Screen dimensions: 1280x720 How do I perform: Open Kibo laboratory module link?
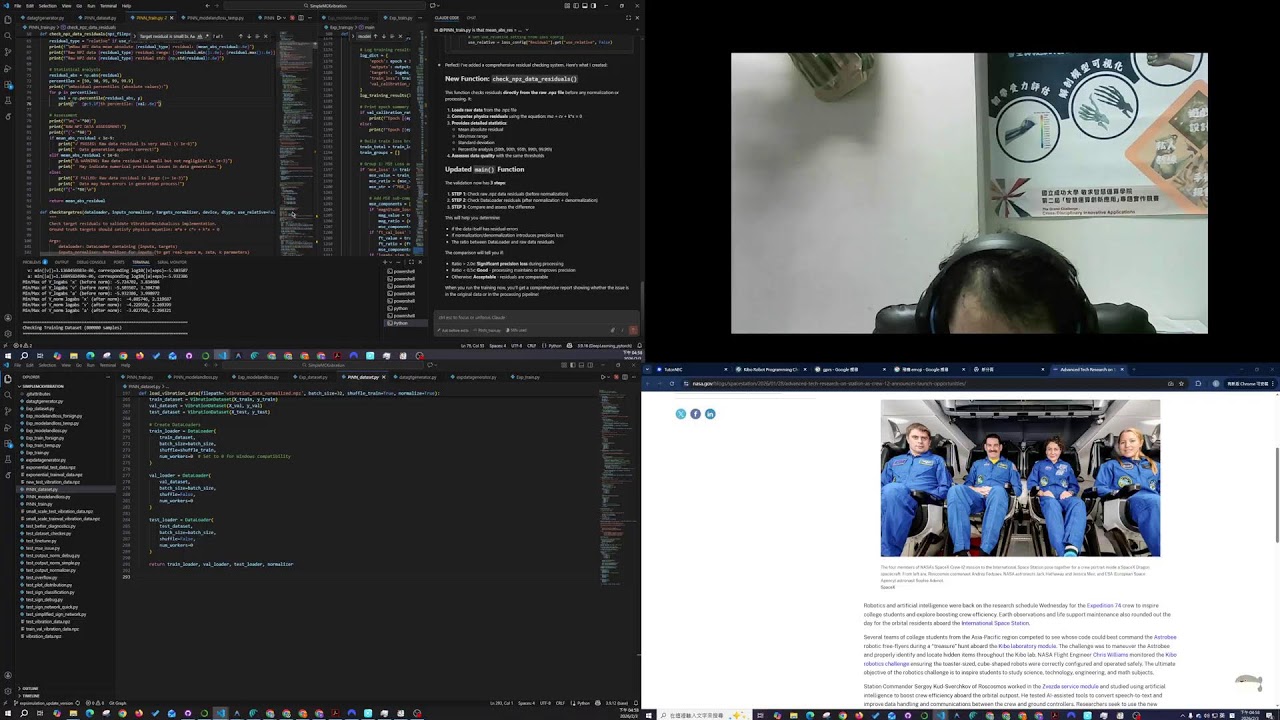point(1027,646)
